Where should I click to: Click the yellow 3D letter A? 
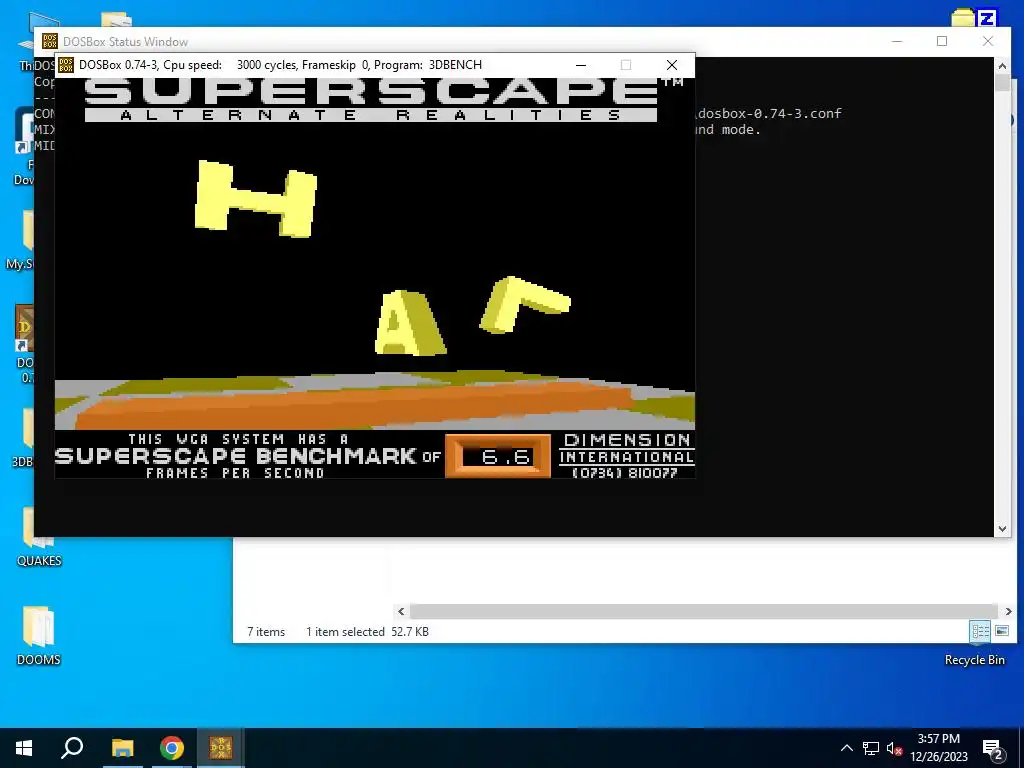(409, 323)
